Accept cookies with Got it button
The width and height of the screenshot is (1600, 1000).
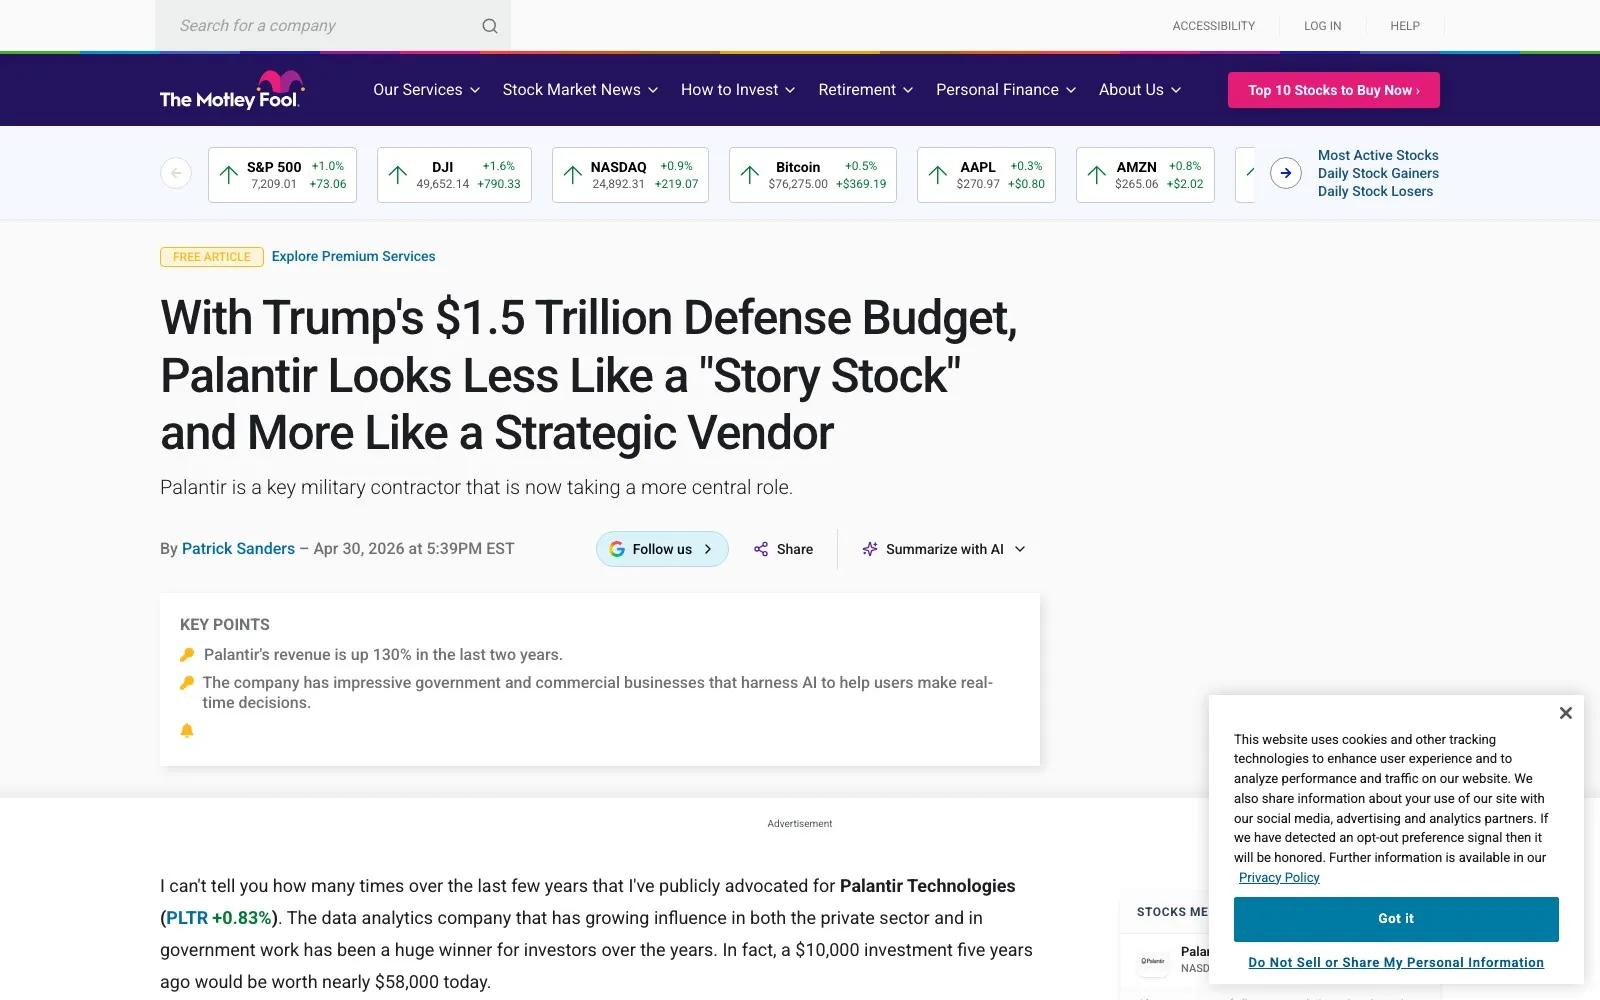point(1396,919)
